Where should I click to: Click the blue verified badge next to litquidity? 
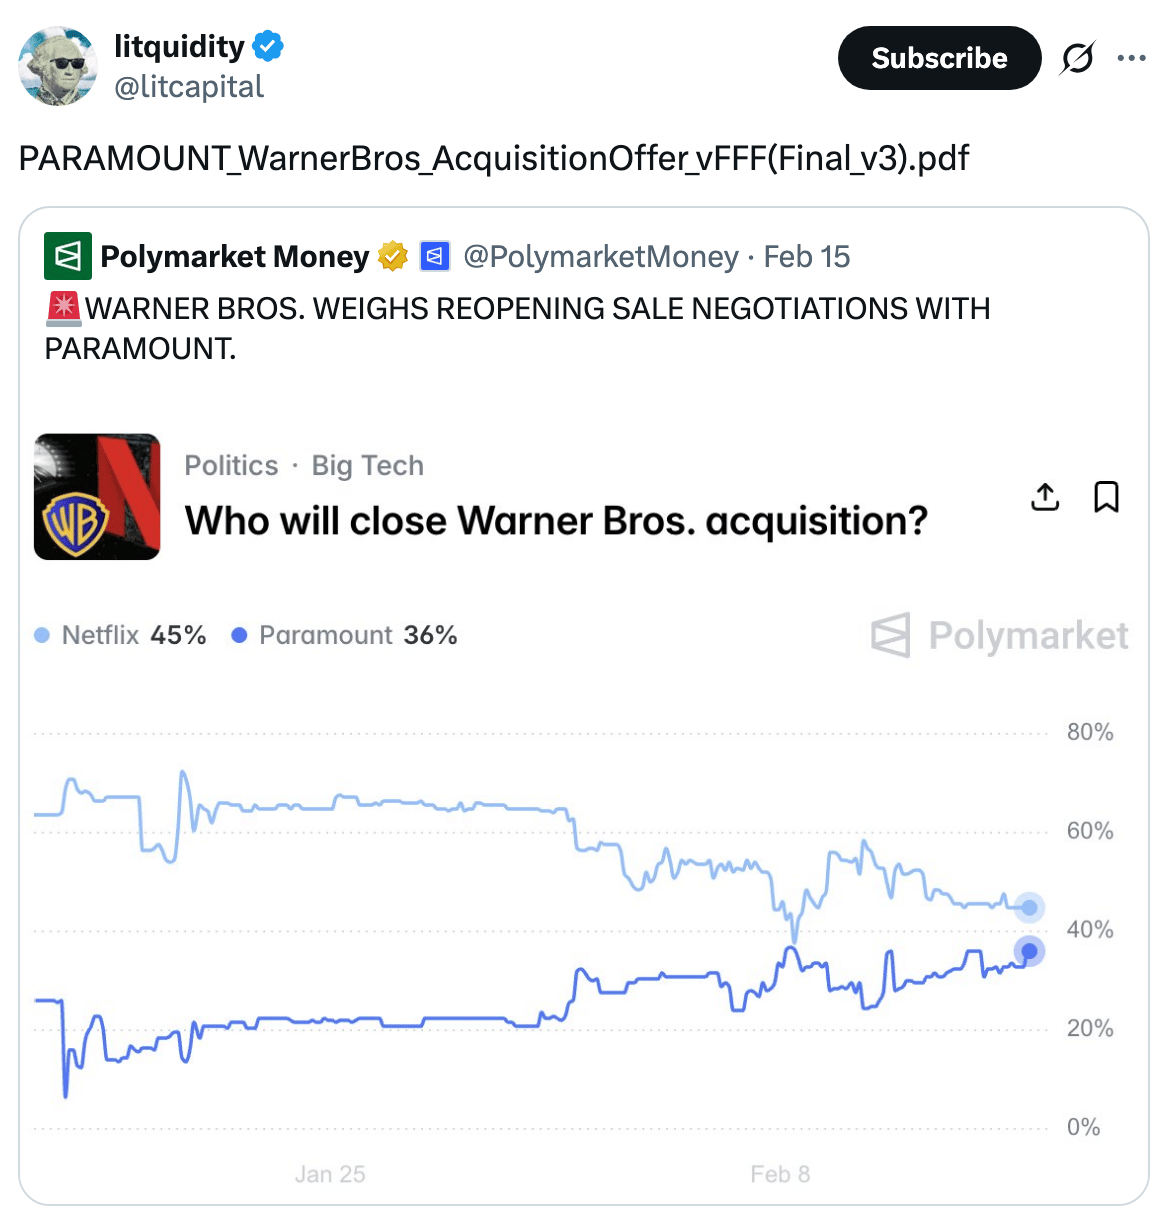tap(267, 46)
